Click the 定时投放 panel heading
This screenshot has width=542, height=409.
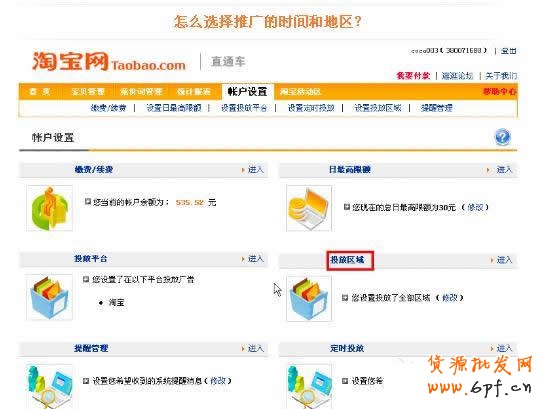click(x=347, y=348)
